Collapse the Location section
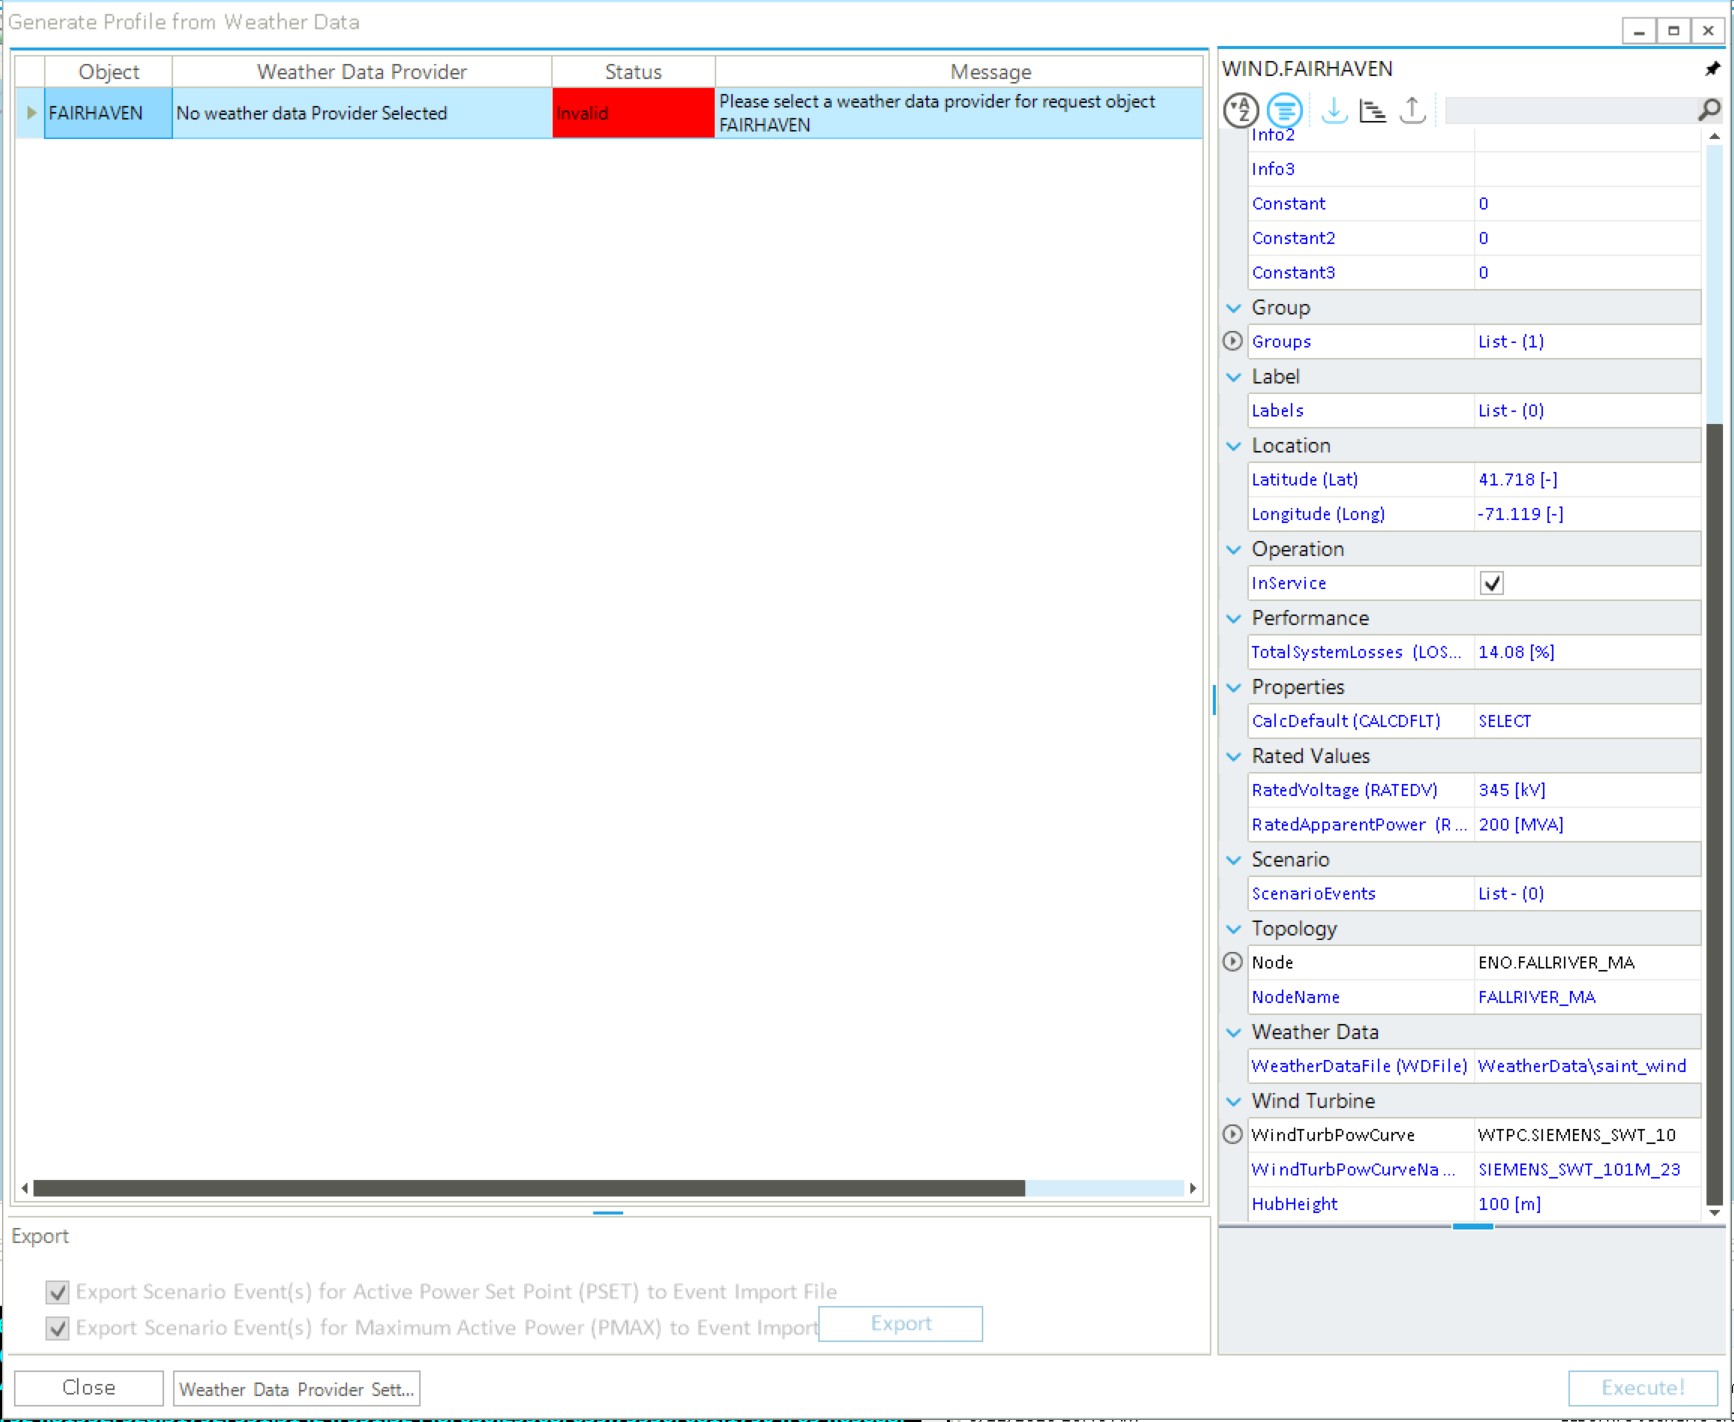 (x=1234, y=446)
